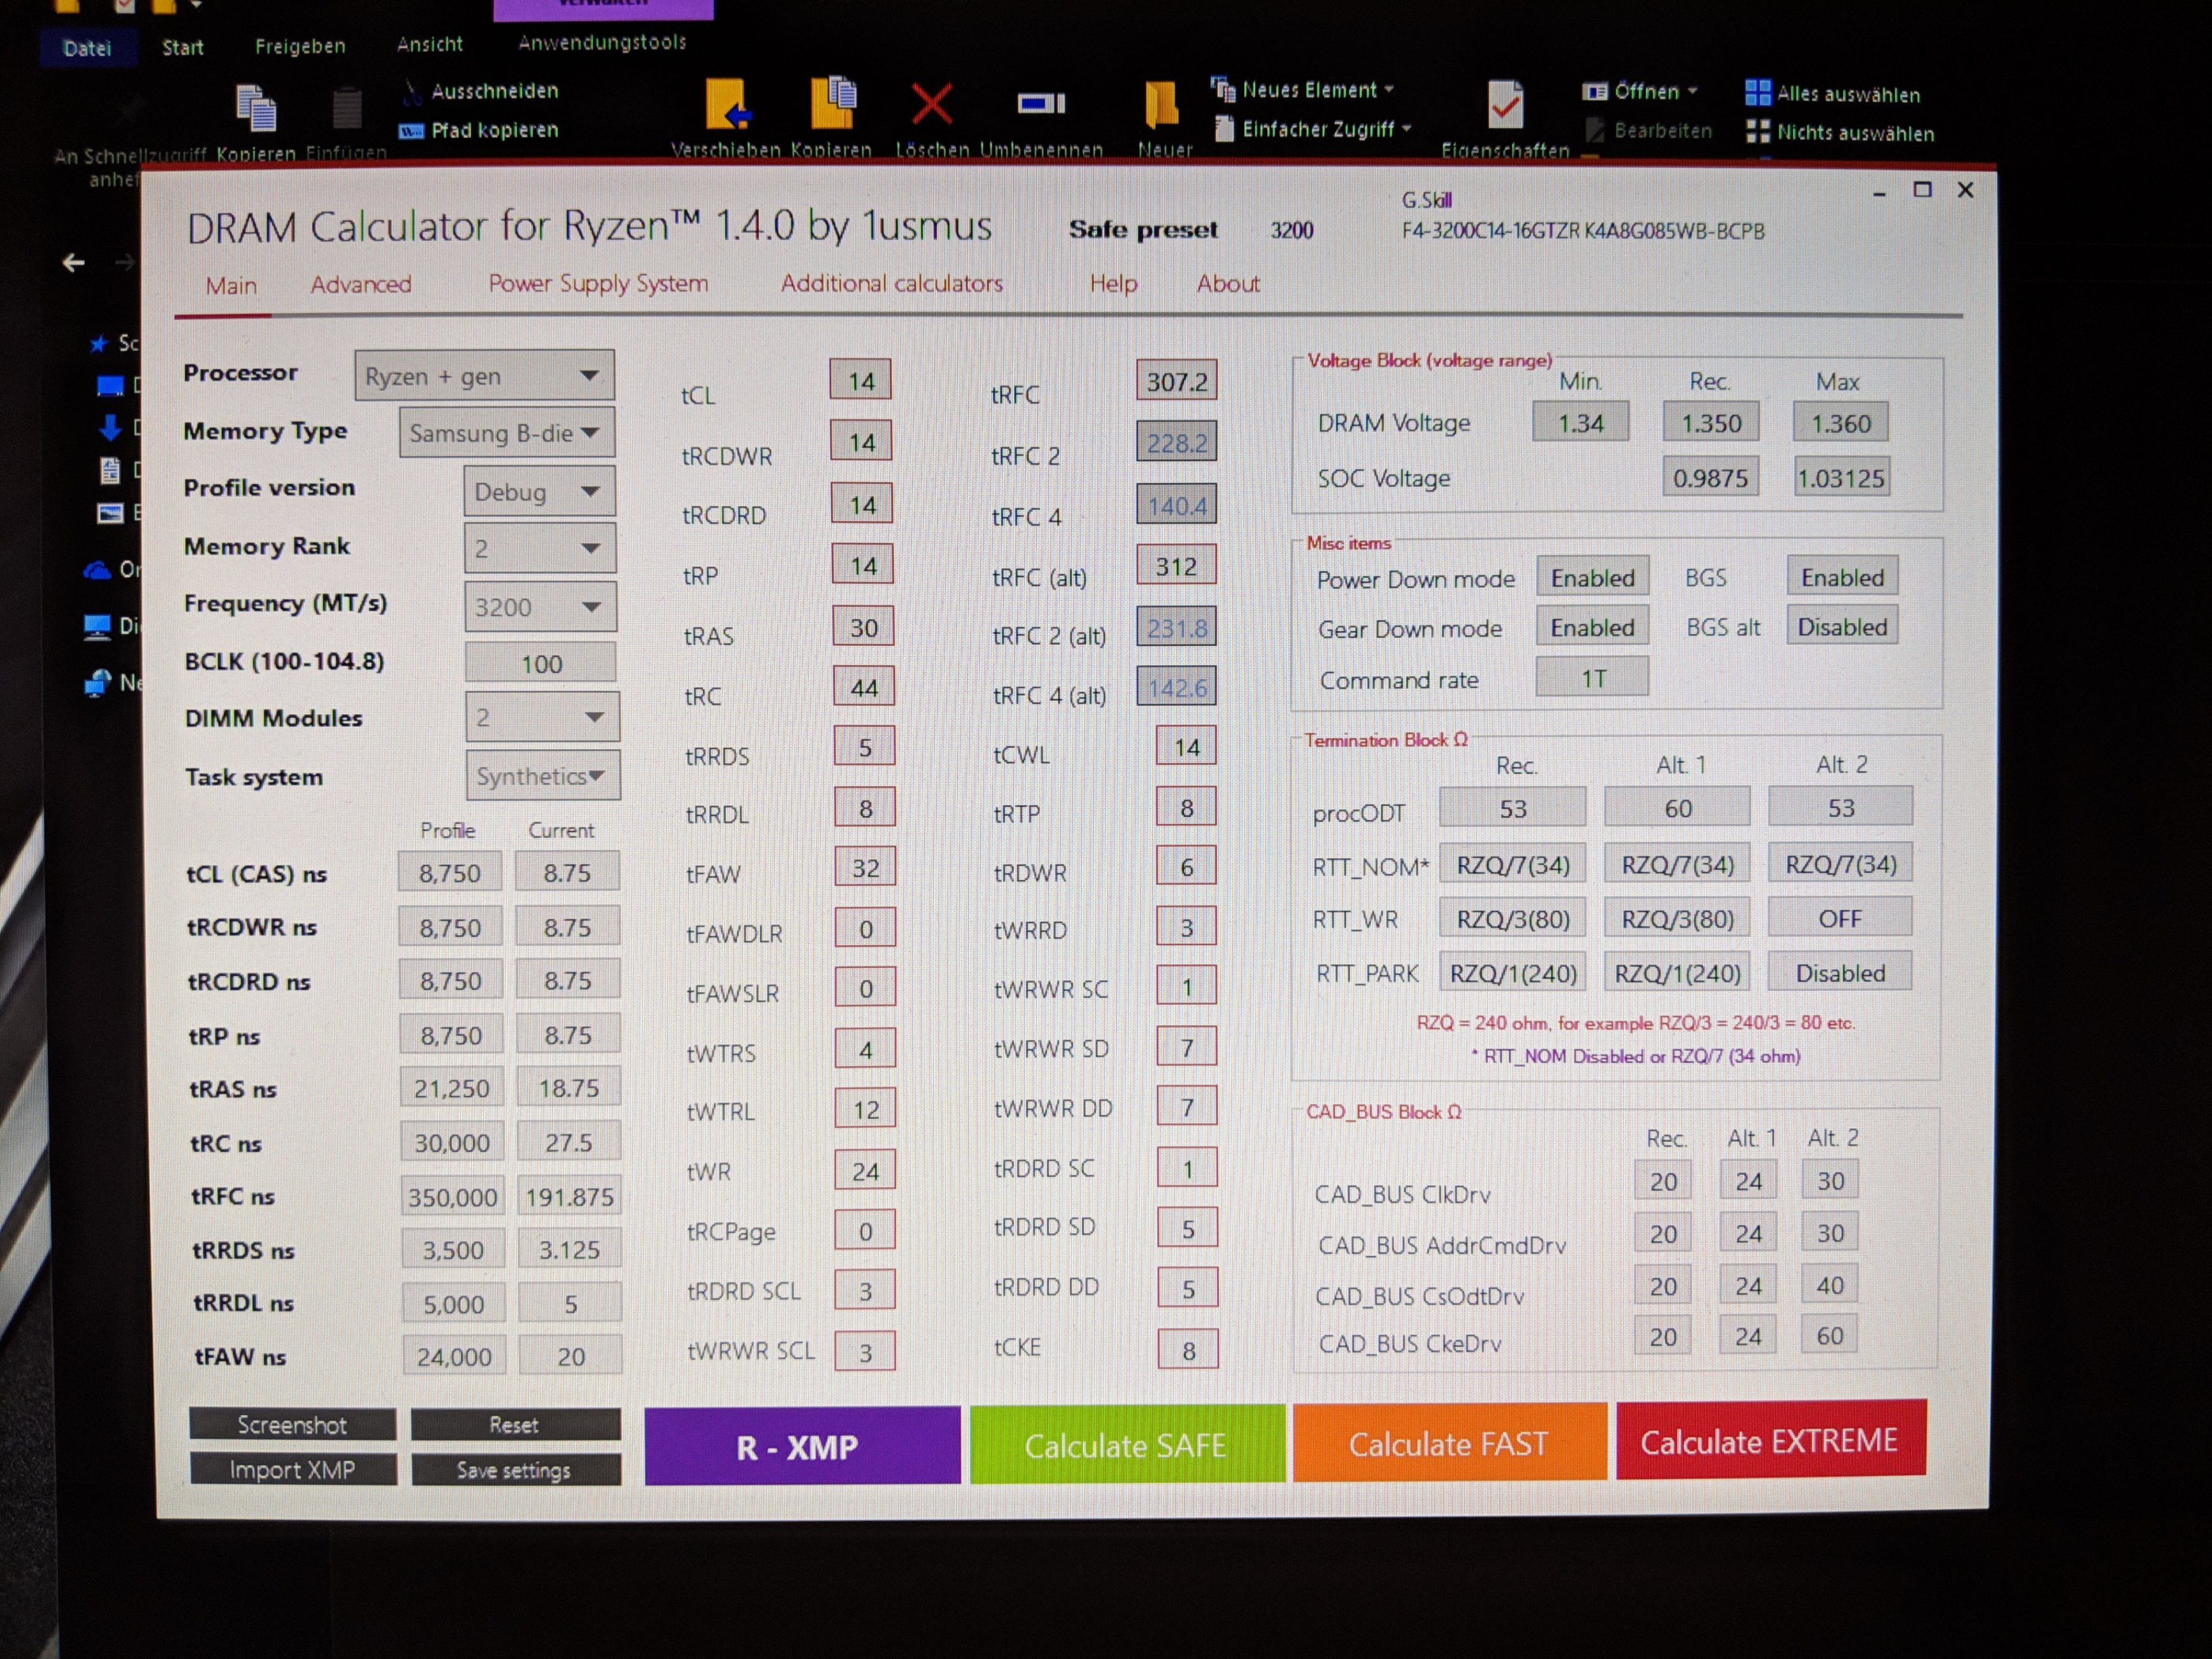Click the Eigenschaften checkmark icon
This screenshot has height=1659, width=2212.
click(1505, 105)
